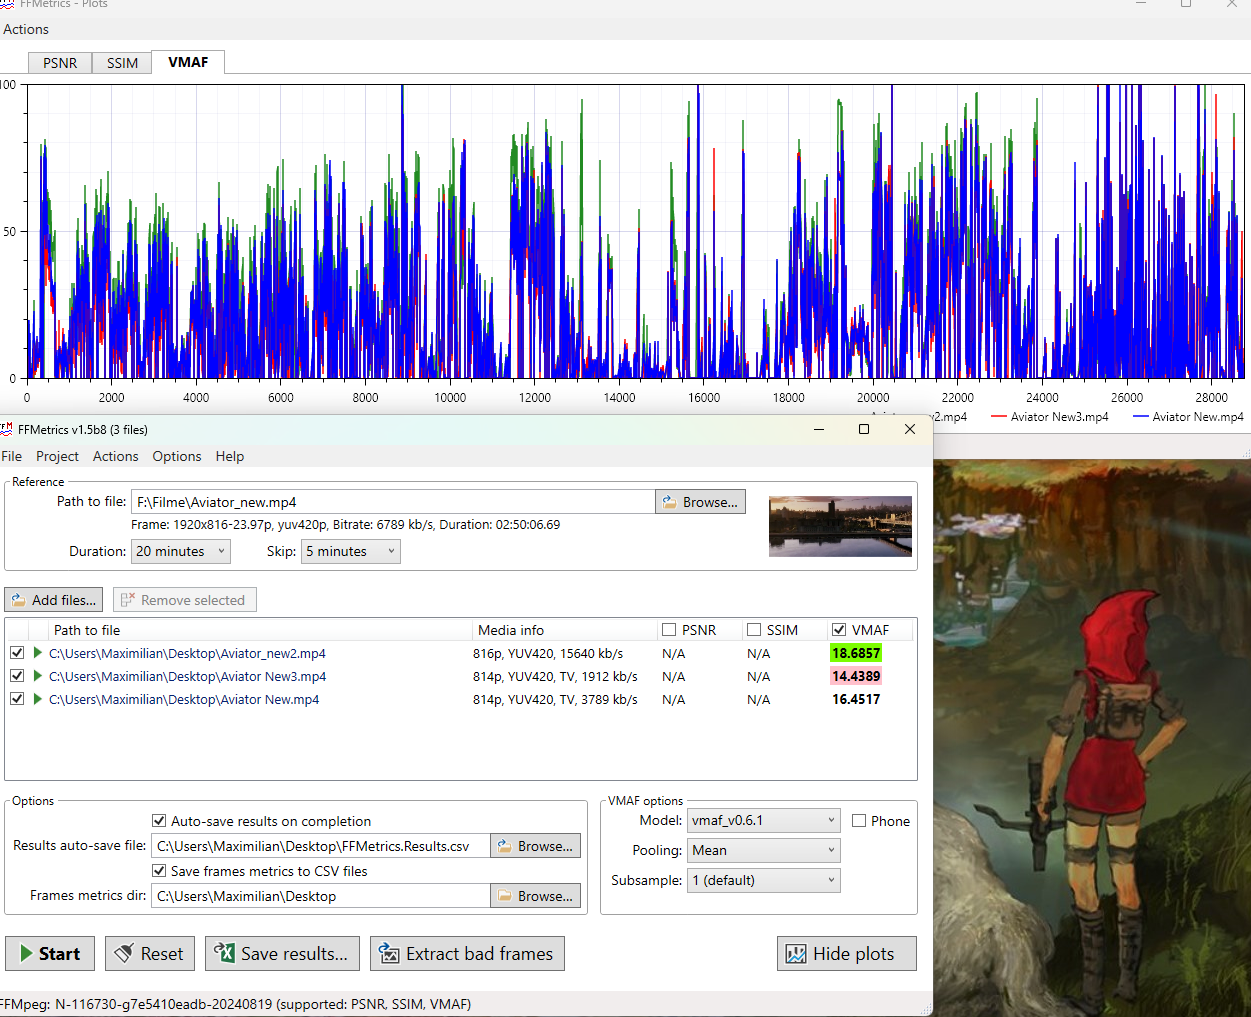
Task: Open Actions menu in FFMetrics main window
Action: pos(116,456)
